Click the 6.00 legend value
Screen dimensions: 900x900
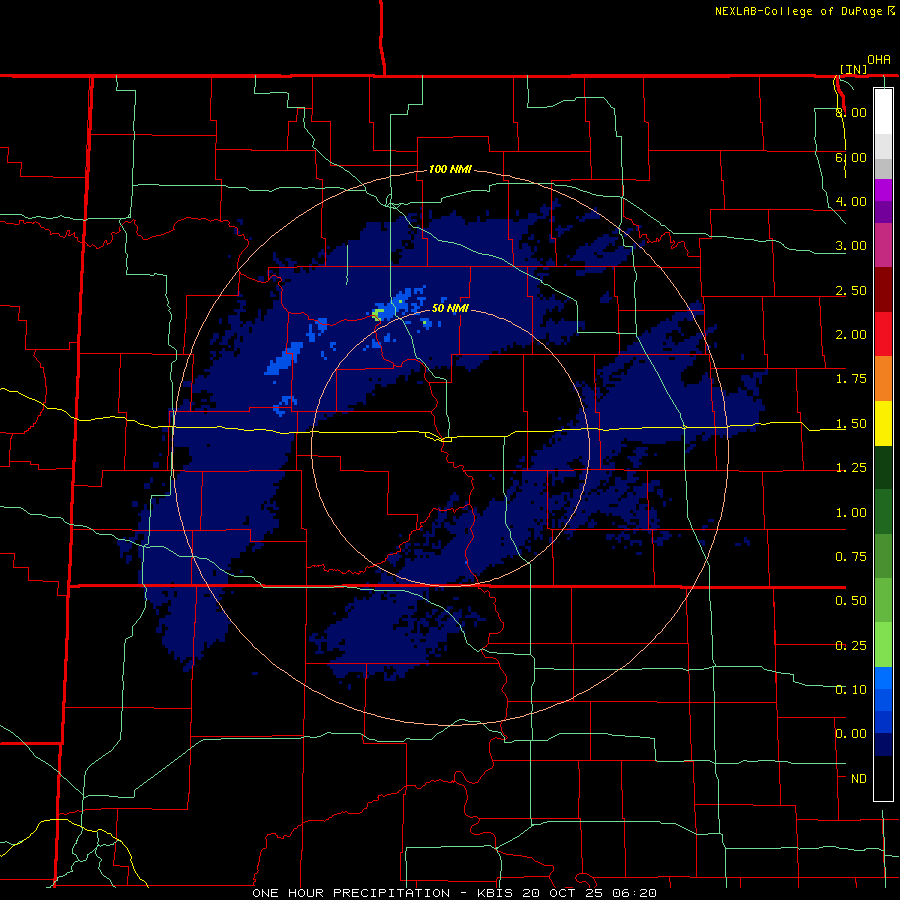851,157
